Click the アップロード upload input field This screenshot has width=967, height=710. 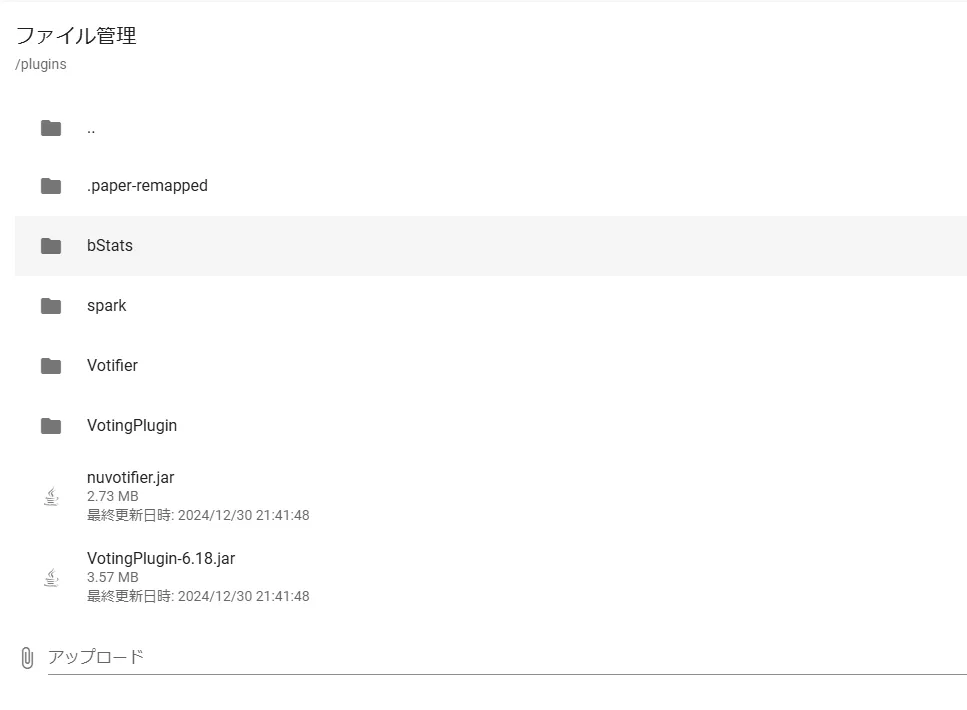500,657
